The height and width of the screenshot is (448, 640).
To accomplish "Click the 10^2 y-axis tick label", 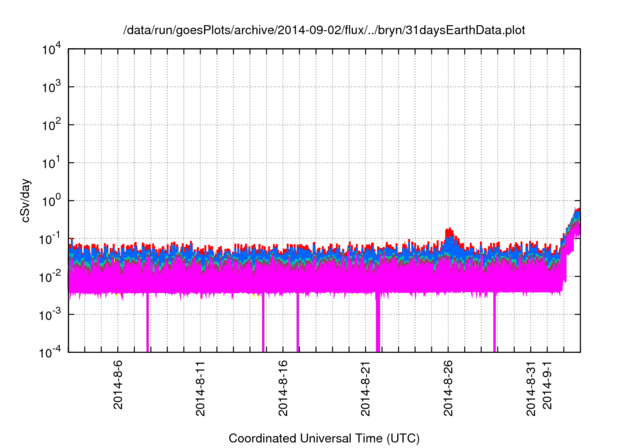I will point(51,125).
